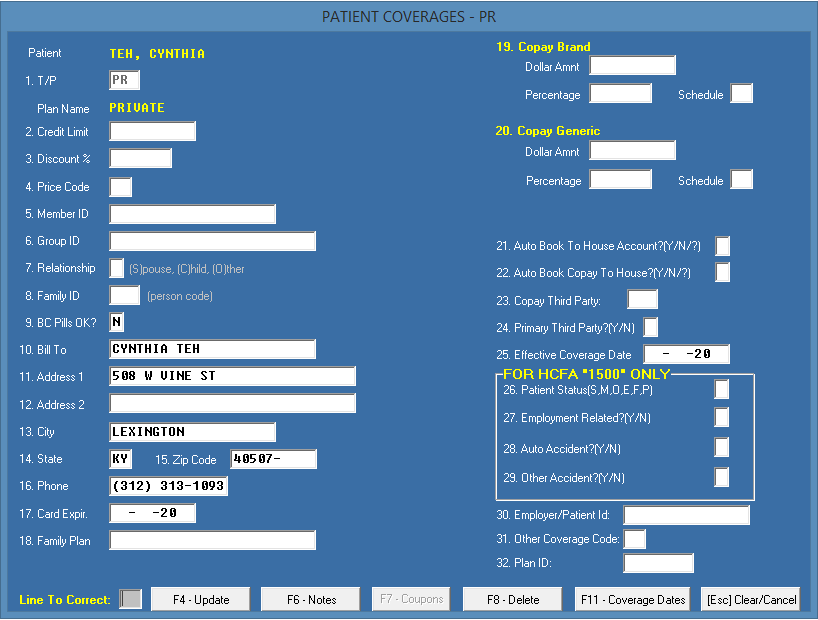This screenshot has height=620, width=818.
Task: Select the Phone number field
Action: pos(168,486)
